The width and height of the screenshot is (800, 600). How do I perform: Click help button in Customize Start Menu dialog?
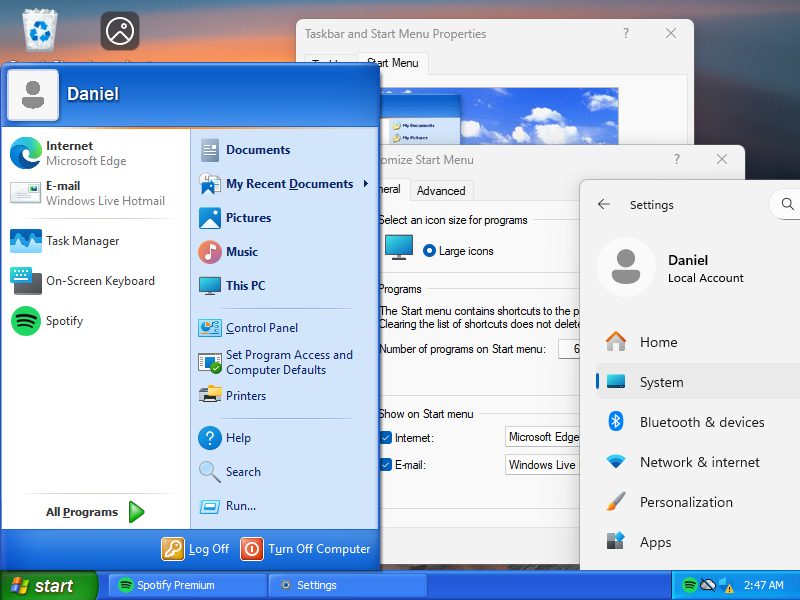(677, 160)
